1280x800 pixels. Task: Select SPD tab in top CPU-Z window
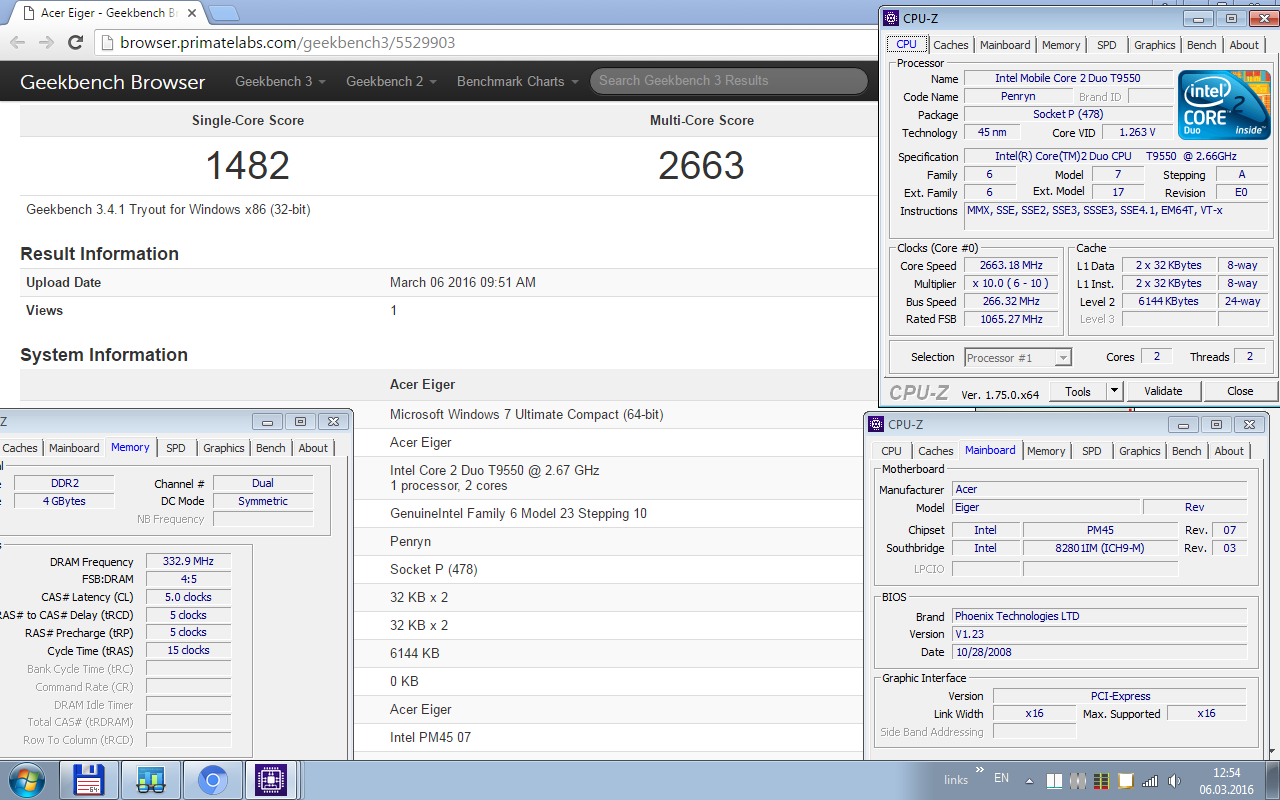click(x=1106, y=45)
